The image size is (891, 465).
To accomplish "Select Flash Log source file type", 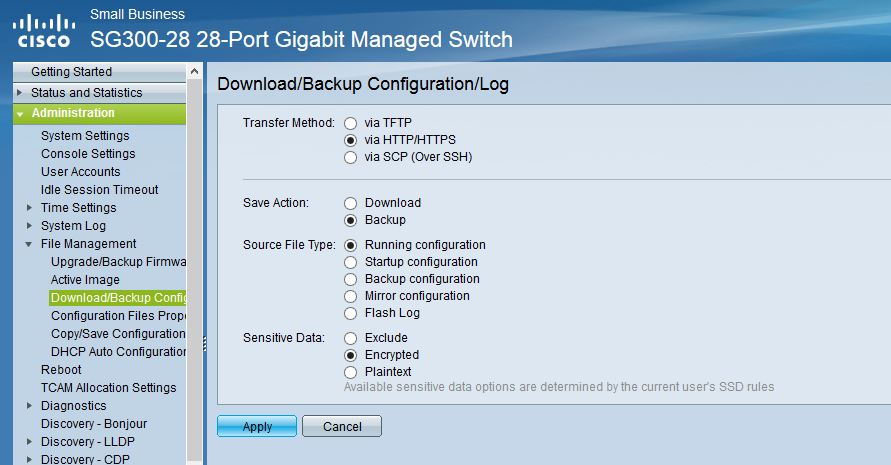I will [x=350, y=313].
